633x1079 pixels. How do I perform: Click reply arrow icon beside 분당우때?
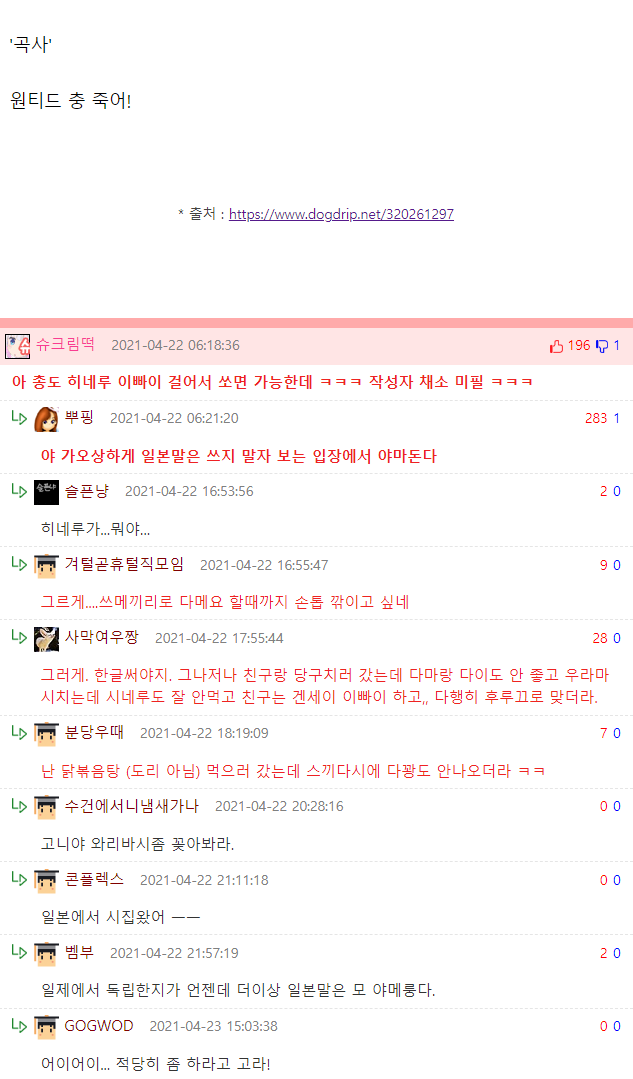[x=19, y=731]
